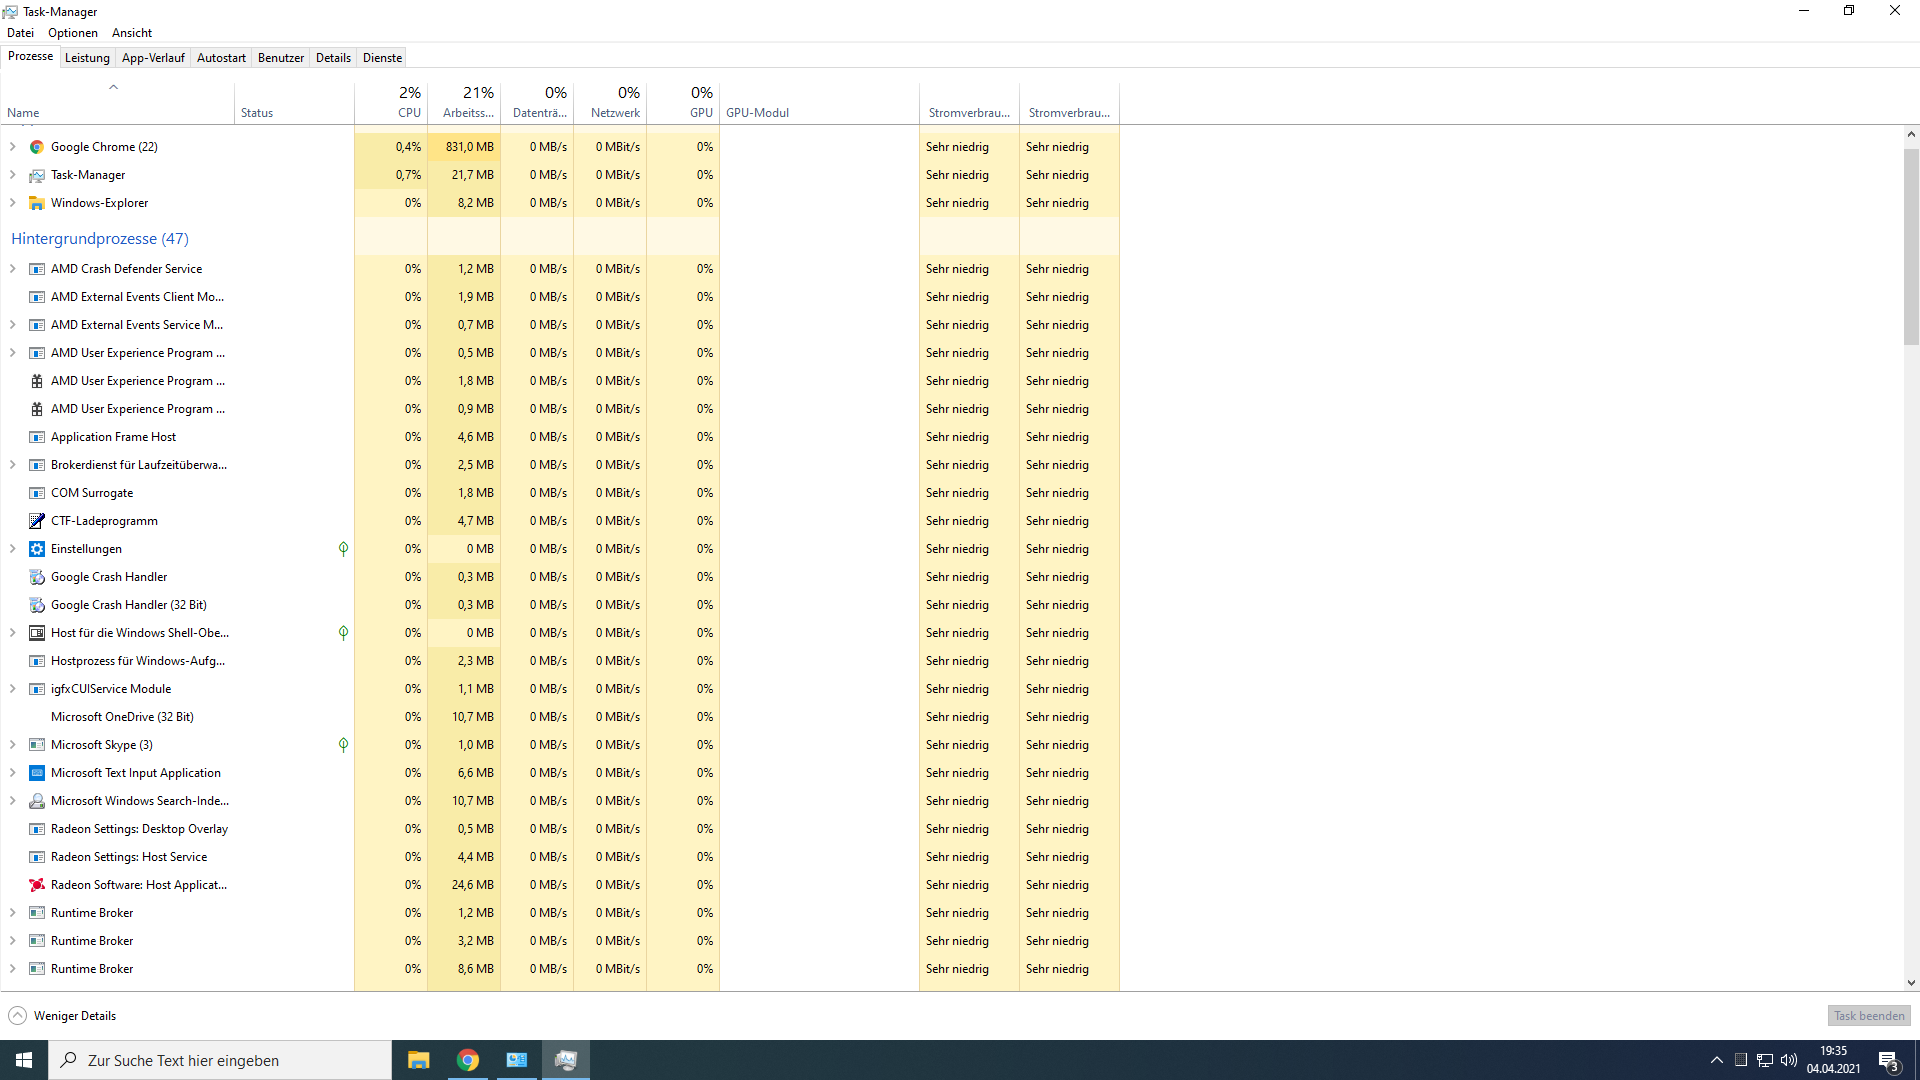This screenshot has width=1920, height=1080.
Task: Click the volume icon in system tray
Action: [x=1787, y=1060]
